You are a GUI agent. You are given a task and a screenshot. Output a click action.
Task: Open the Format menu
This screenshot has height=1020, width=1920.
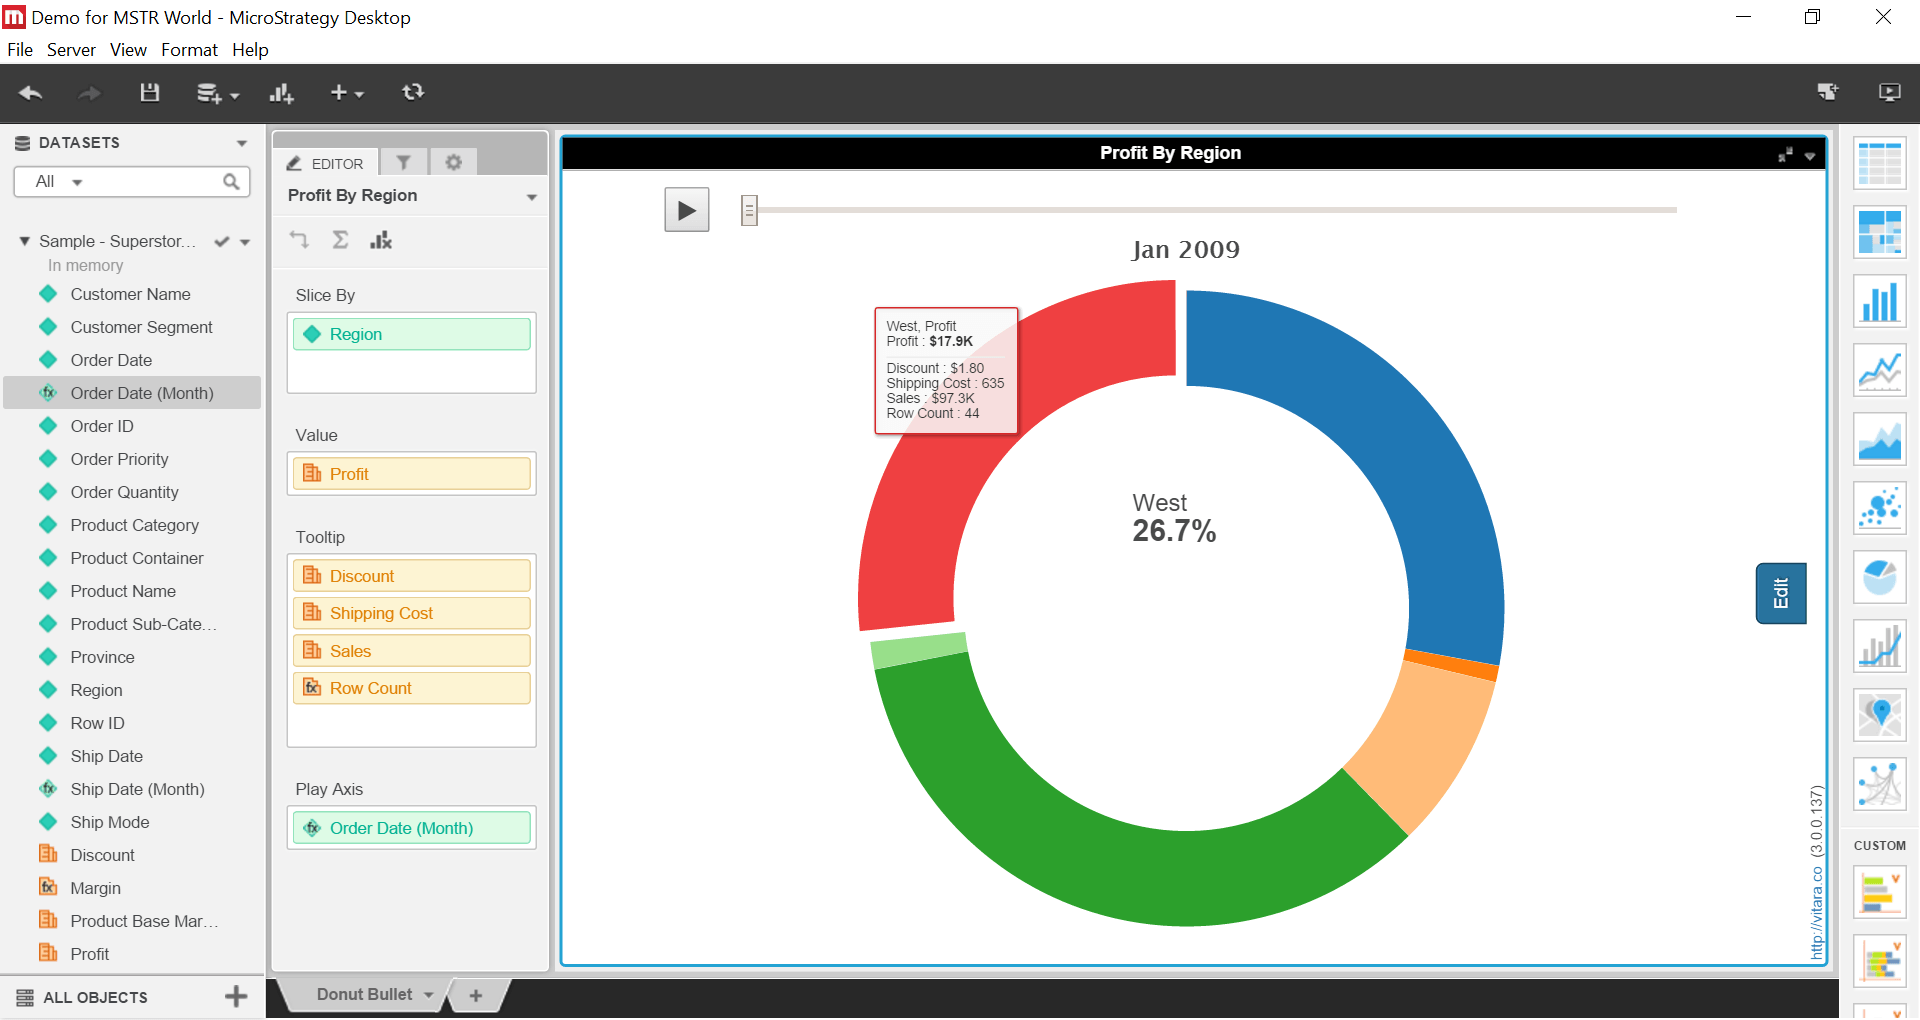pyautogui.click(x=189, y=50)
